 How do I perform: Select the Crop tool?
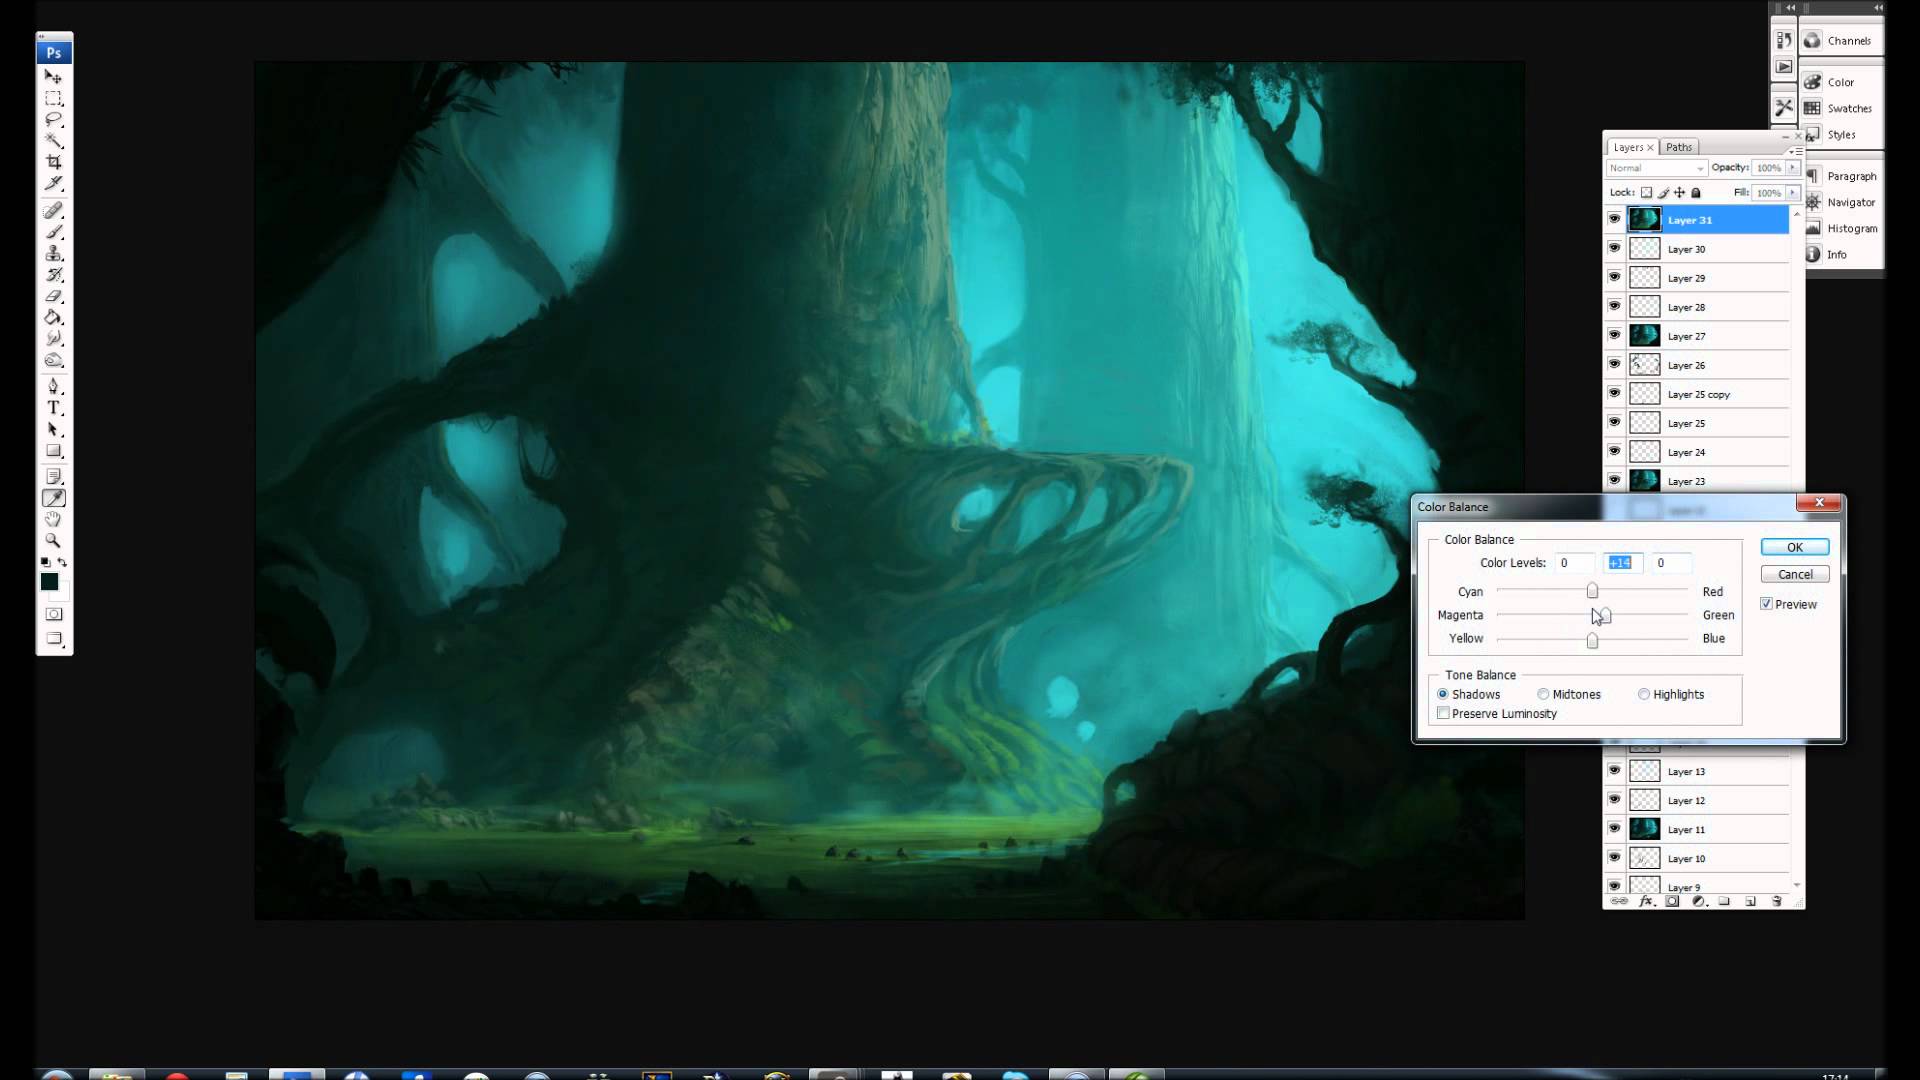click(x=54, y=162)
